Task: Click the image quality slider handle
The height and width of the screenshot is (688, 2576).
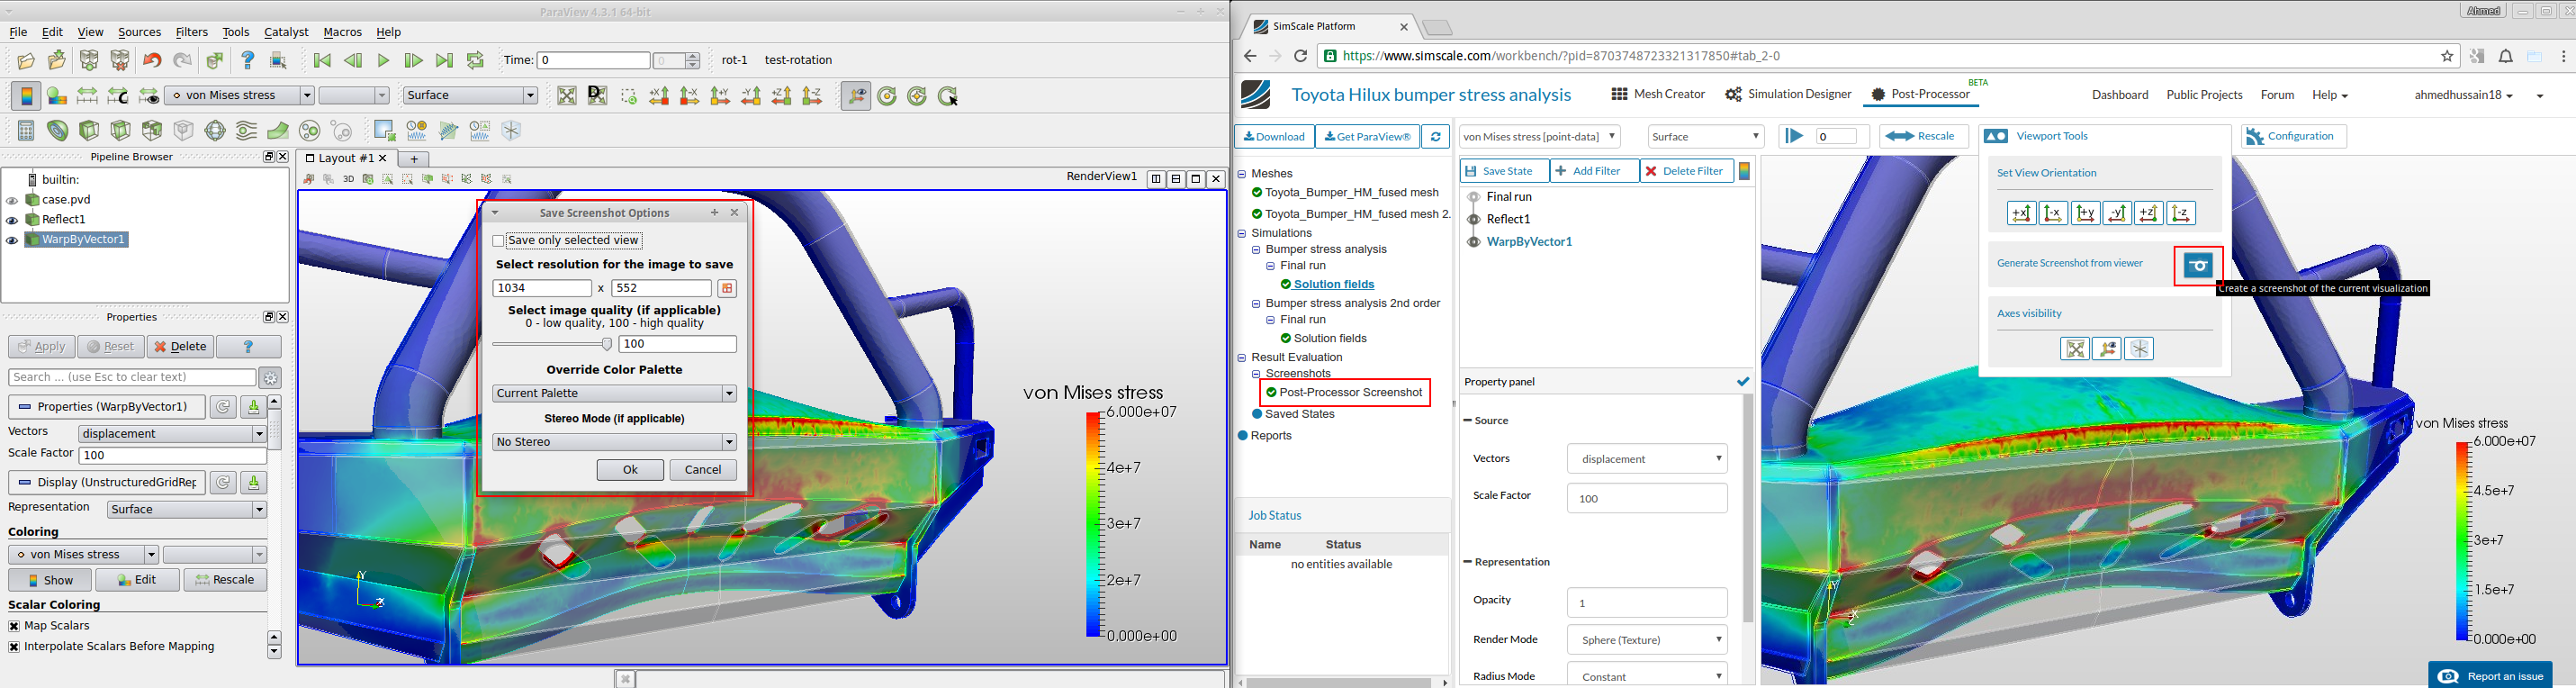Action: (607, 344)
